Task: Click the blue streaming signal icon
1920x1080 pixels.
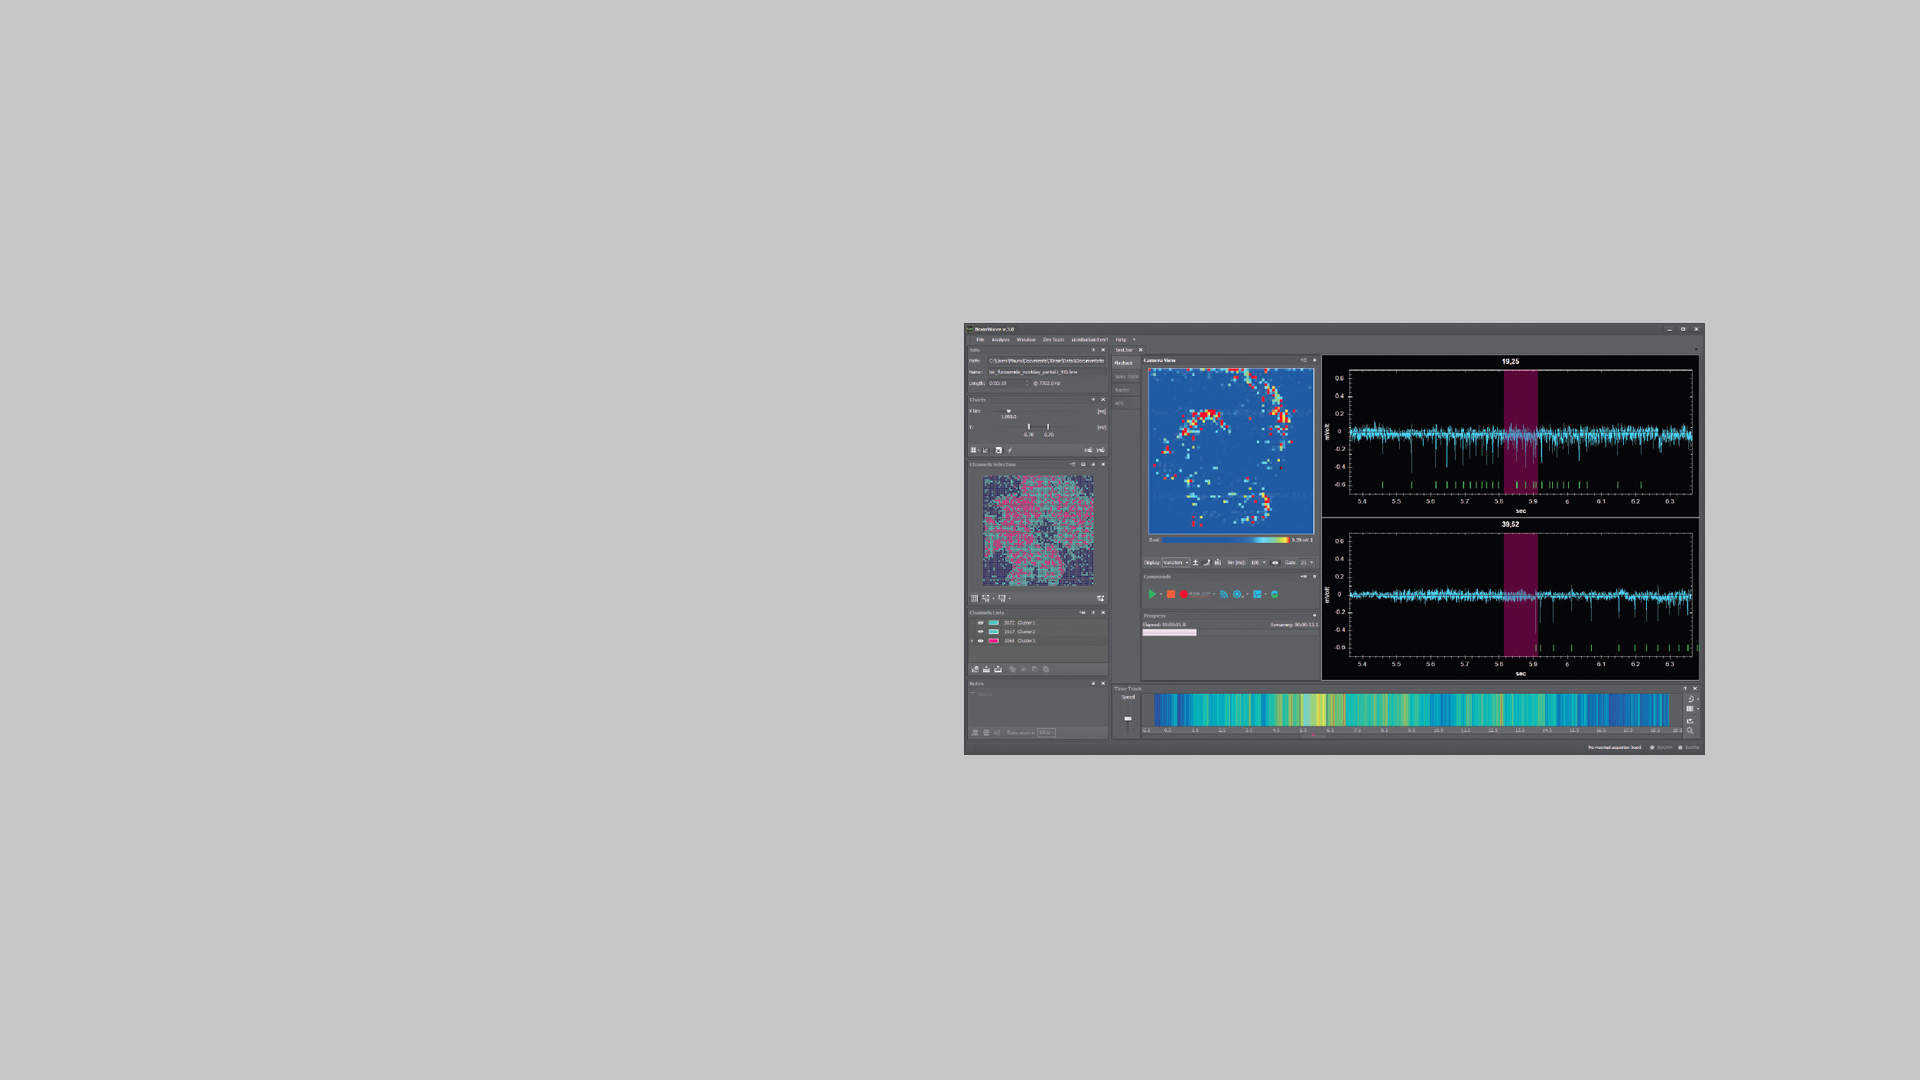Action: click(1224, 594)
